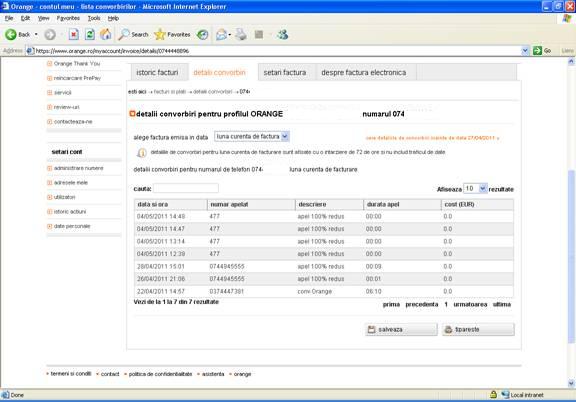
Task: Open review-uri sidebar link
Action: 66,107
